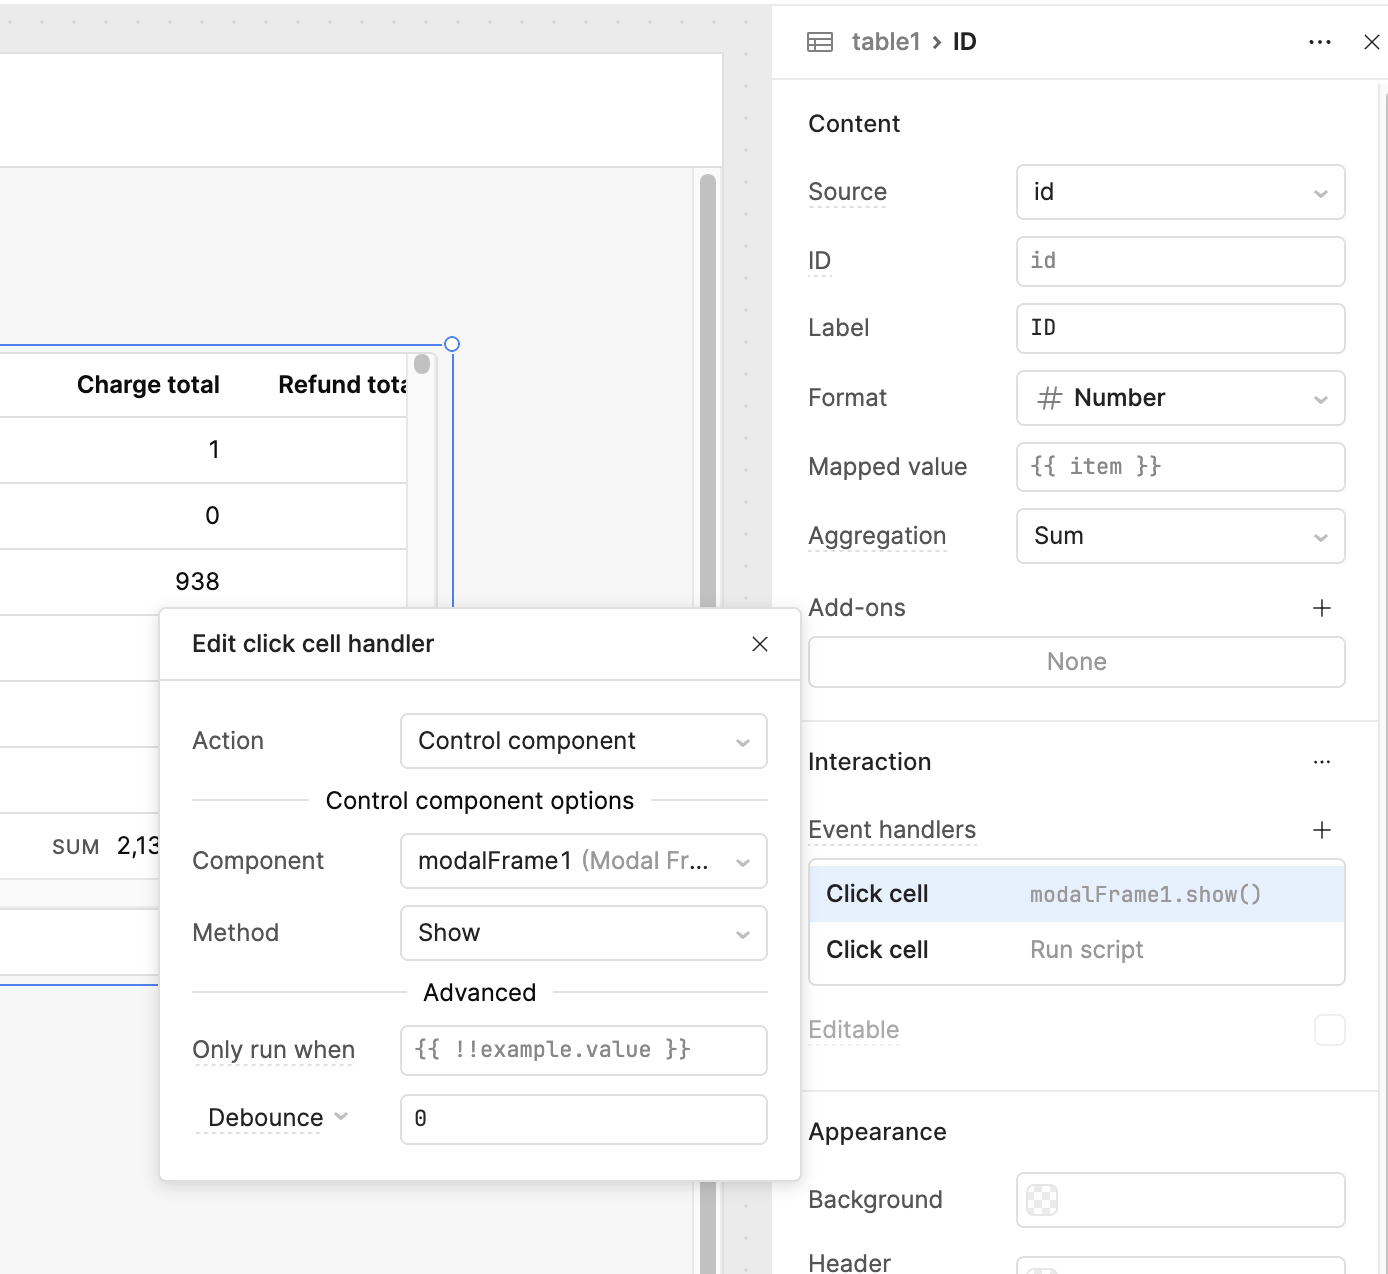The width and height of the screenshot is (1388, 1274).
Task: Open the Interaction section more options
Action: click(1321, 762)
